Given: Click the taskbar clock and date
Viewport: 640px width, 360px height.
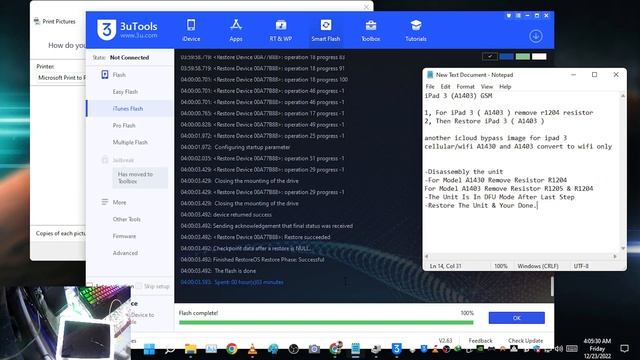Looking at the screenshot, I should pos(597,349).
